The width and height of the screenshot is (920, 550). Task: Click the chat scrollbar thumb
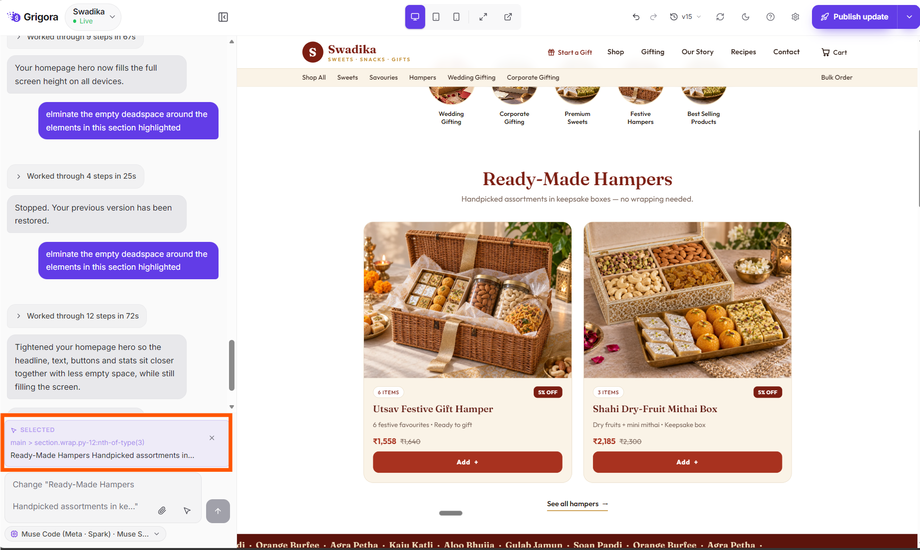point(232,365)
